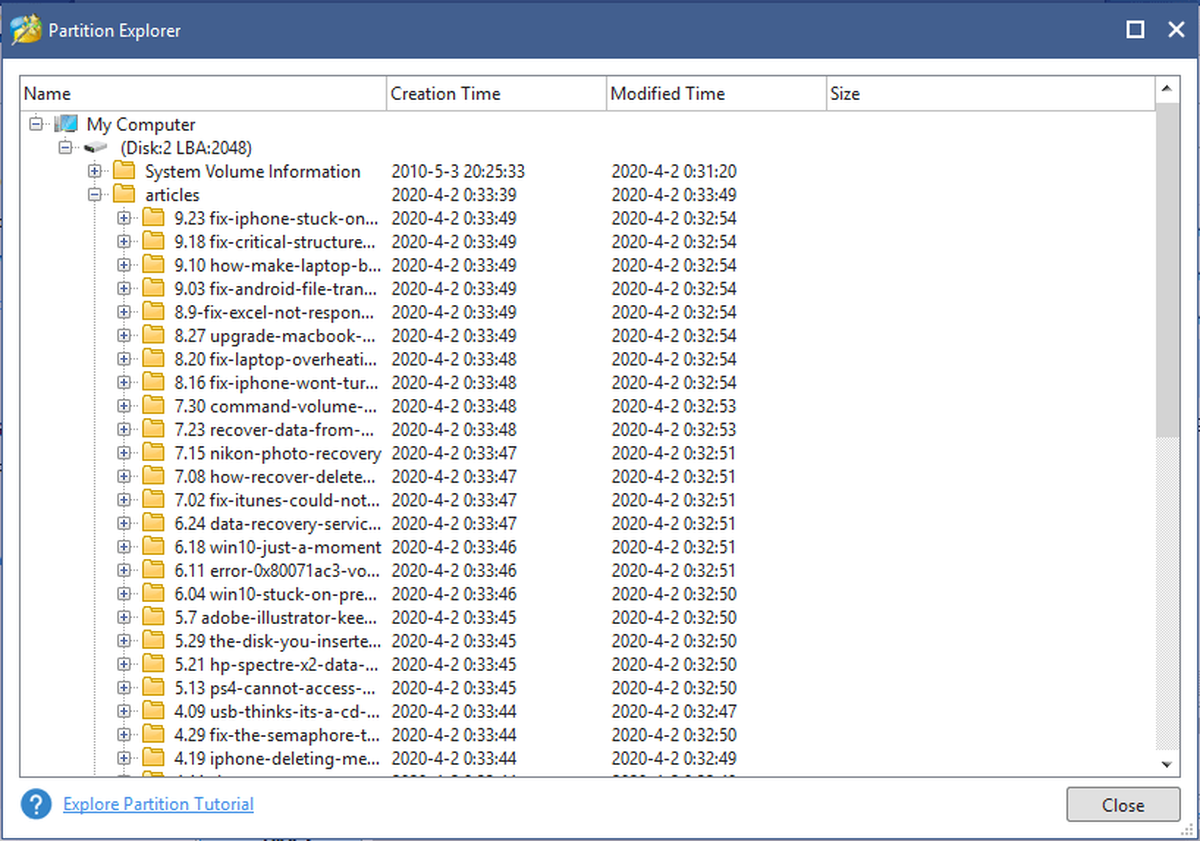Select modified time 2020-4-2 0:31:20
1200x841 pixels.
(x=674, y=171)
